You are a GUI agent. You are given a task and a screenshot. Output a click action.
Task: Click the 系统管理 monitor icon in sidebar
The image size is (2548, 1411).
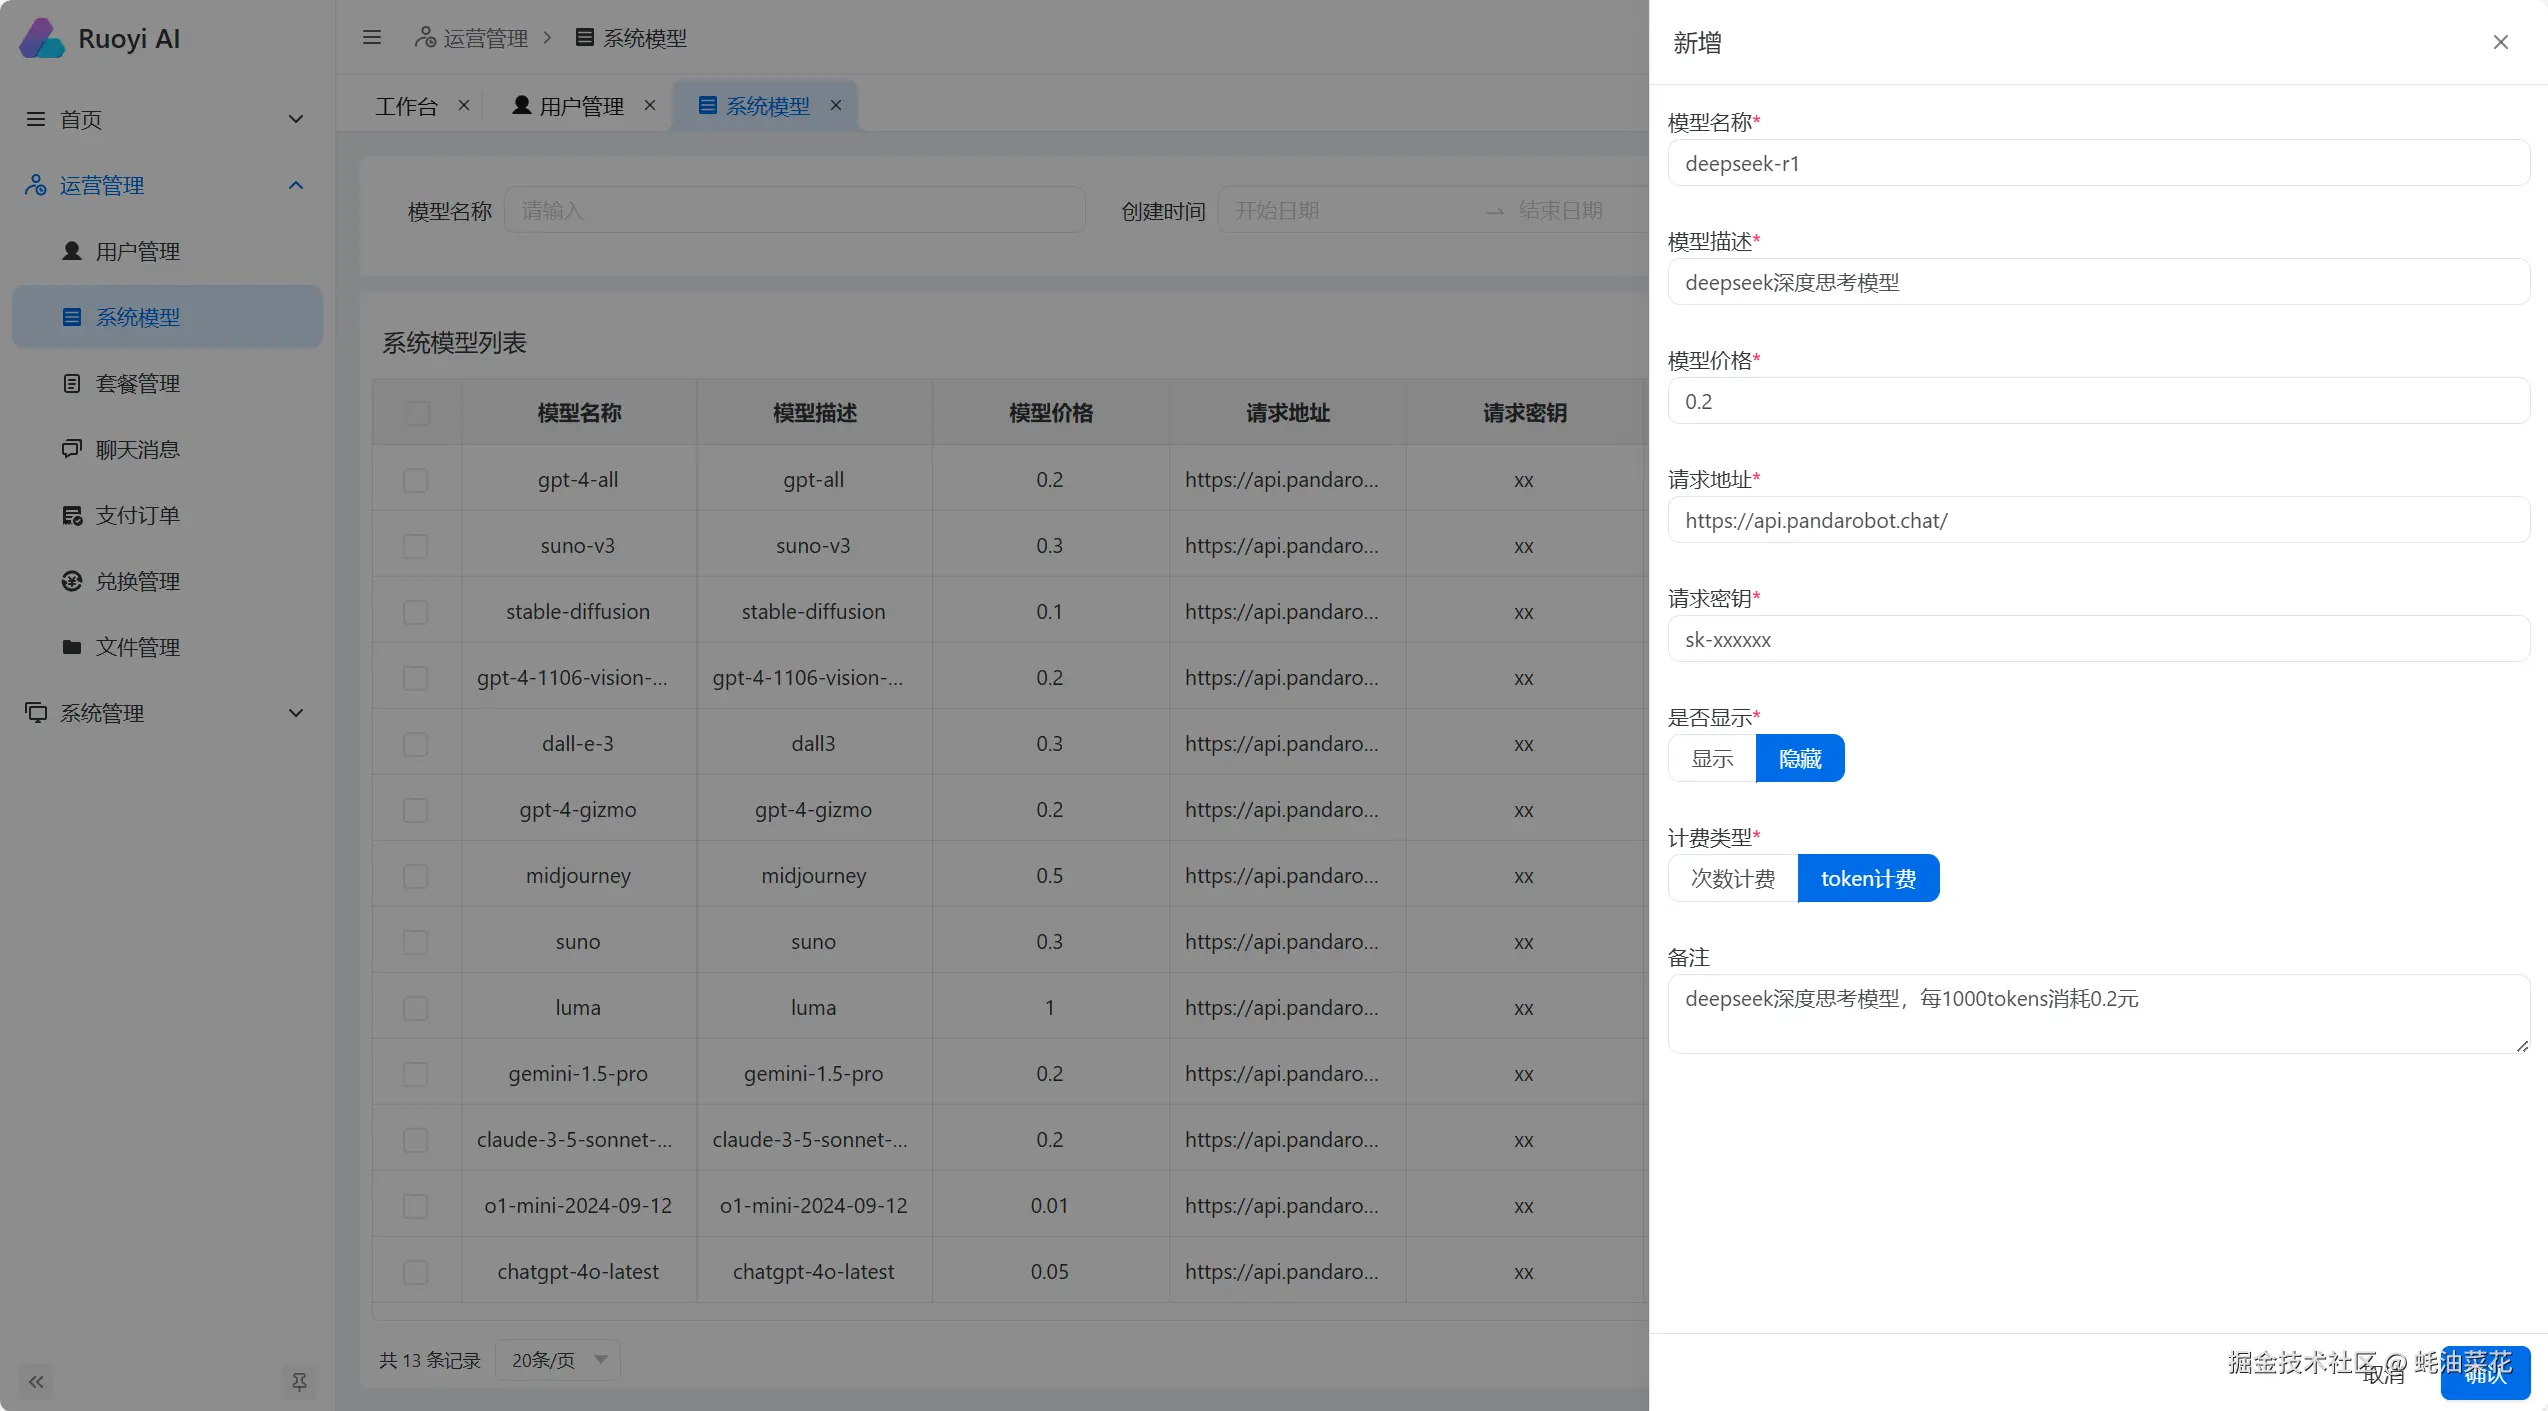coord(36,713)
